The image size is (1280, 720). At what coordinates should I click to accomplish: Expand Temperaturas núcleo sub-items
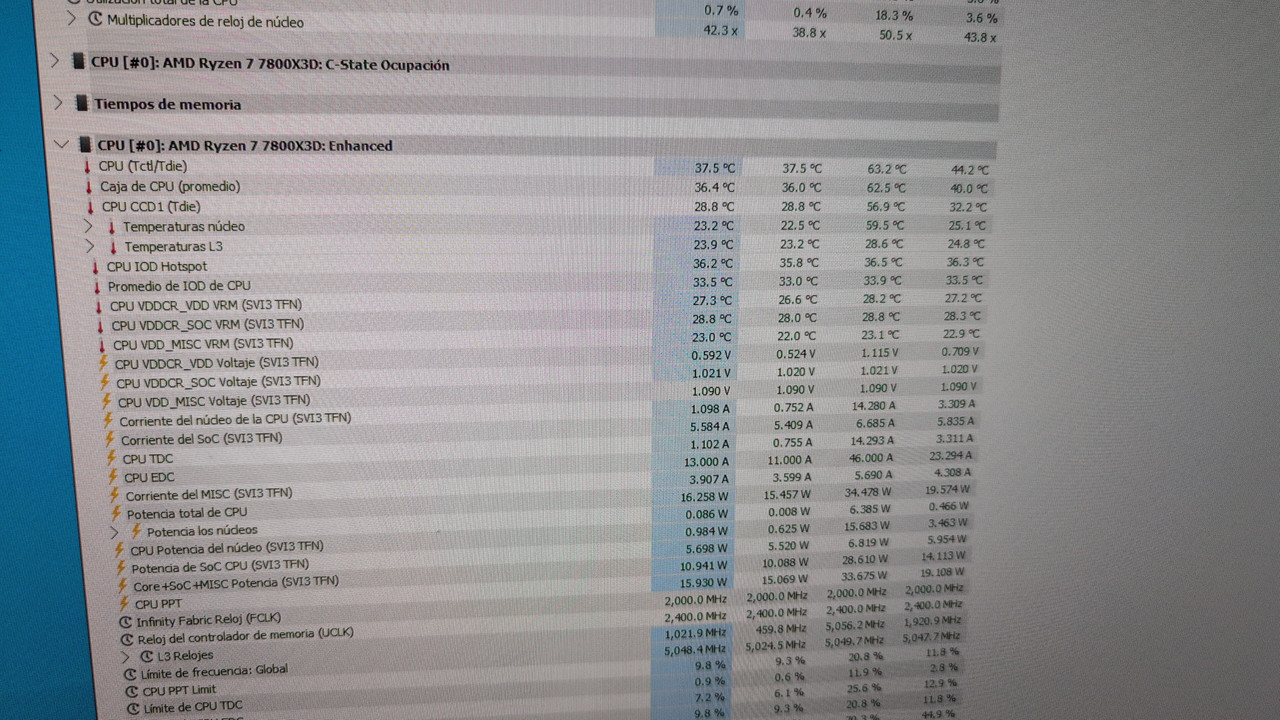click(89, 226)
